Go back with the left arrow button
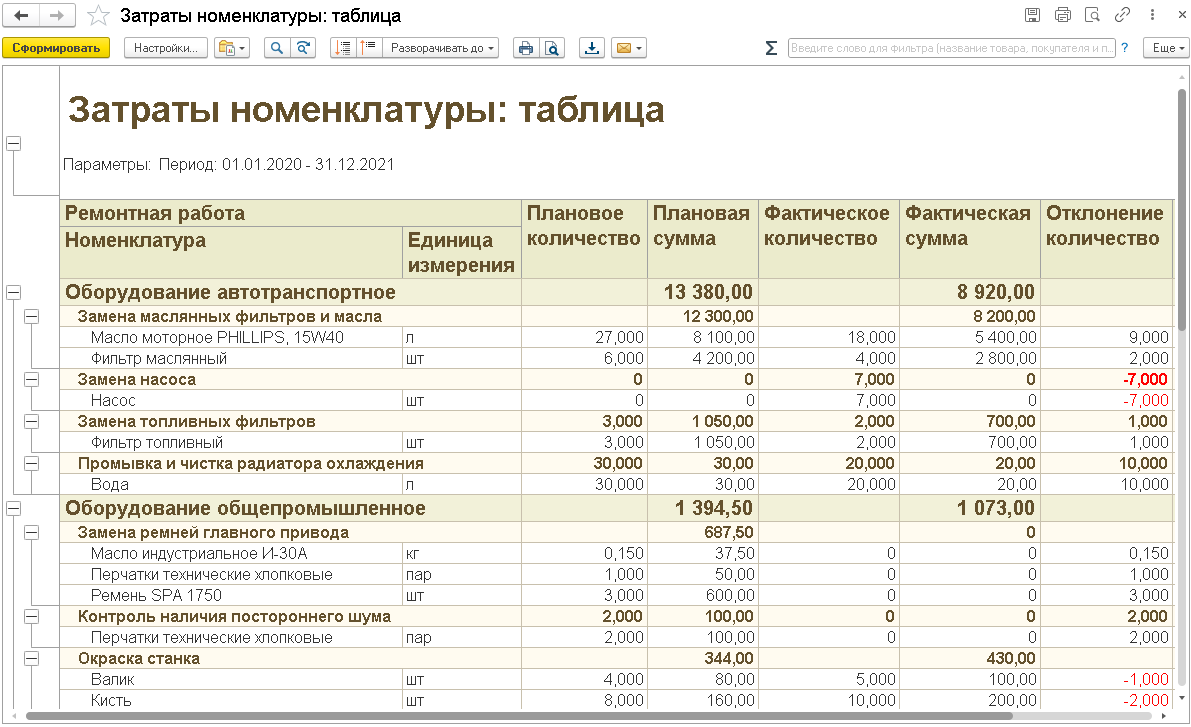1191x727 pixels. [x=21, y=15]
